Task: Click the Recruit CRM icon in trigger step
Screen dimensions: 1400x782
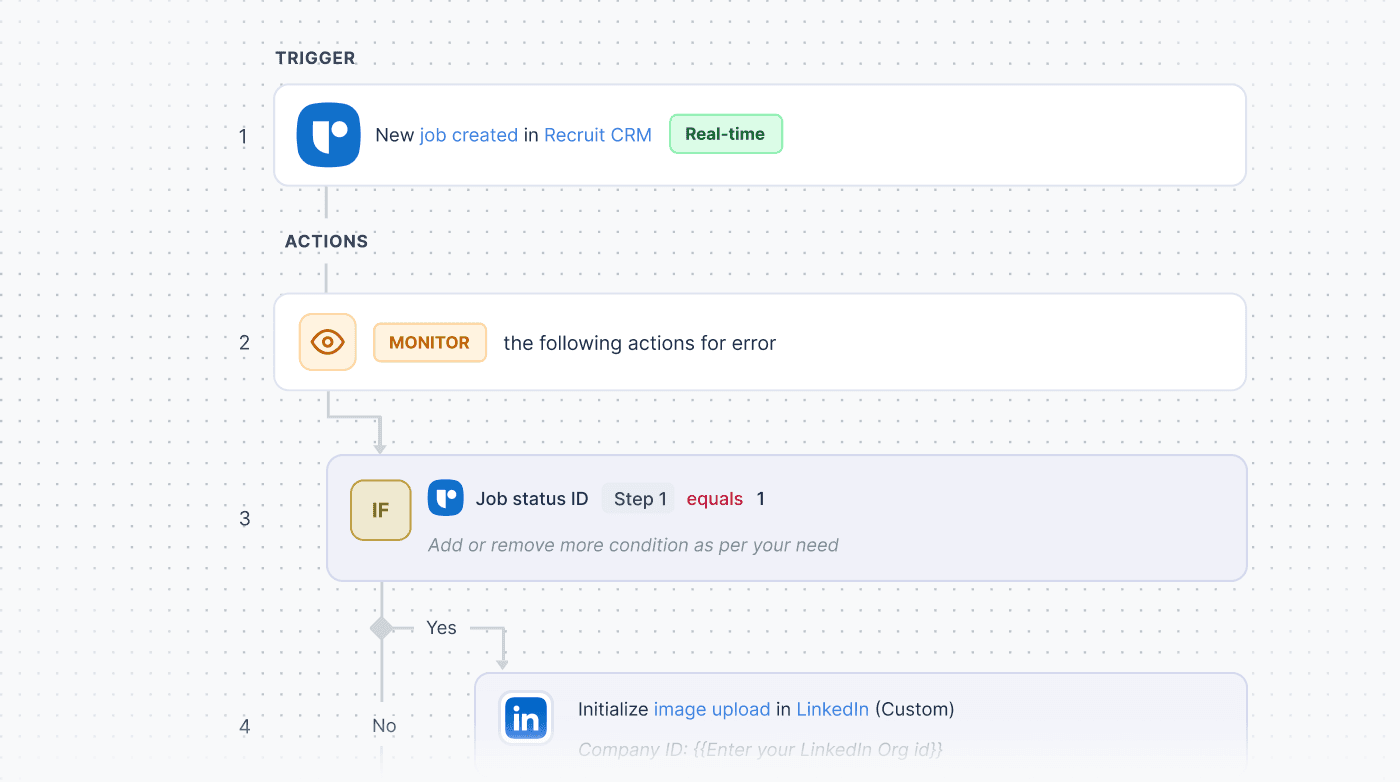Action: 329,135
